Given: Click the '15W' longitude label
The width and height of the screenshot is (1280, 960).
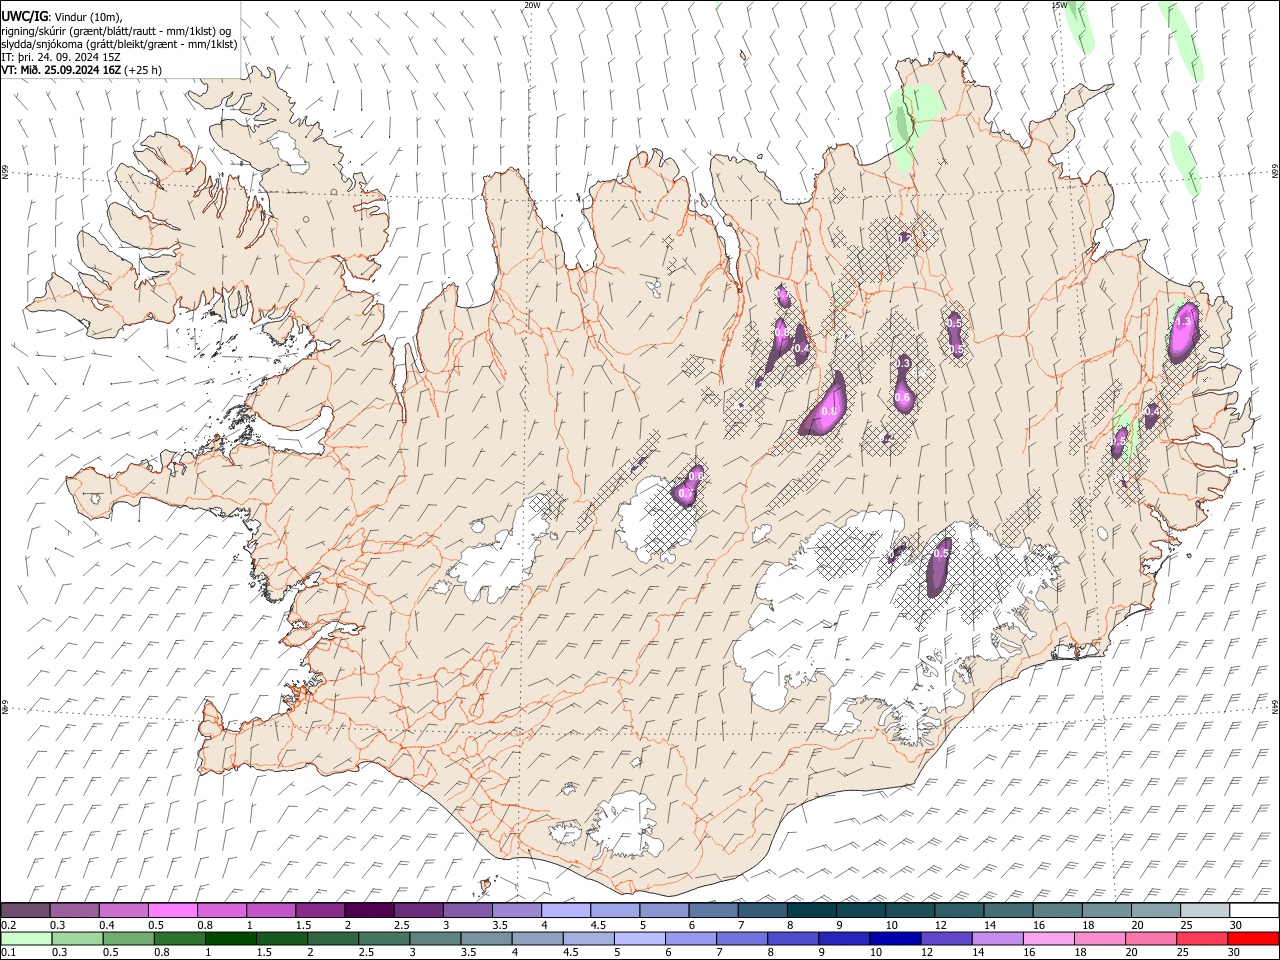Looking at the screenshot, I should [1058, 5].
